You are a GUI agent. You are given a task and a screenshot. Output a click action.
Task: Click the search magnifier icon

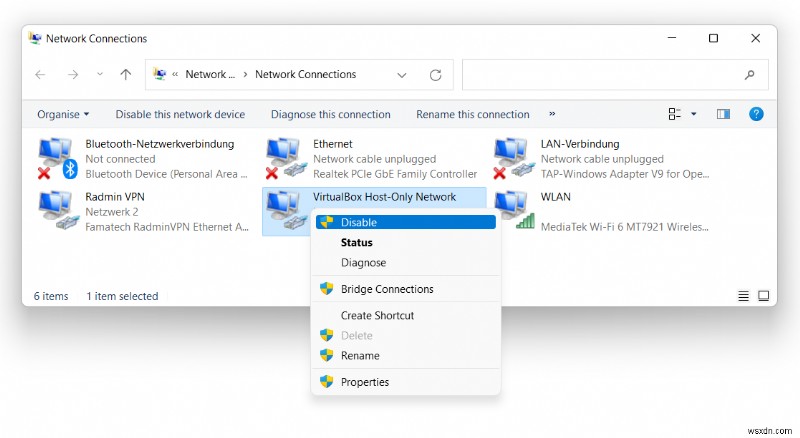(749, 75)
